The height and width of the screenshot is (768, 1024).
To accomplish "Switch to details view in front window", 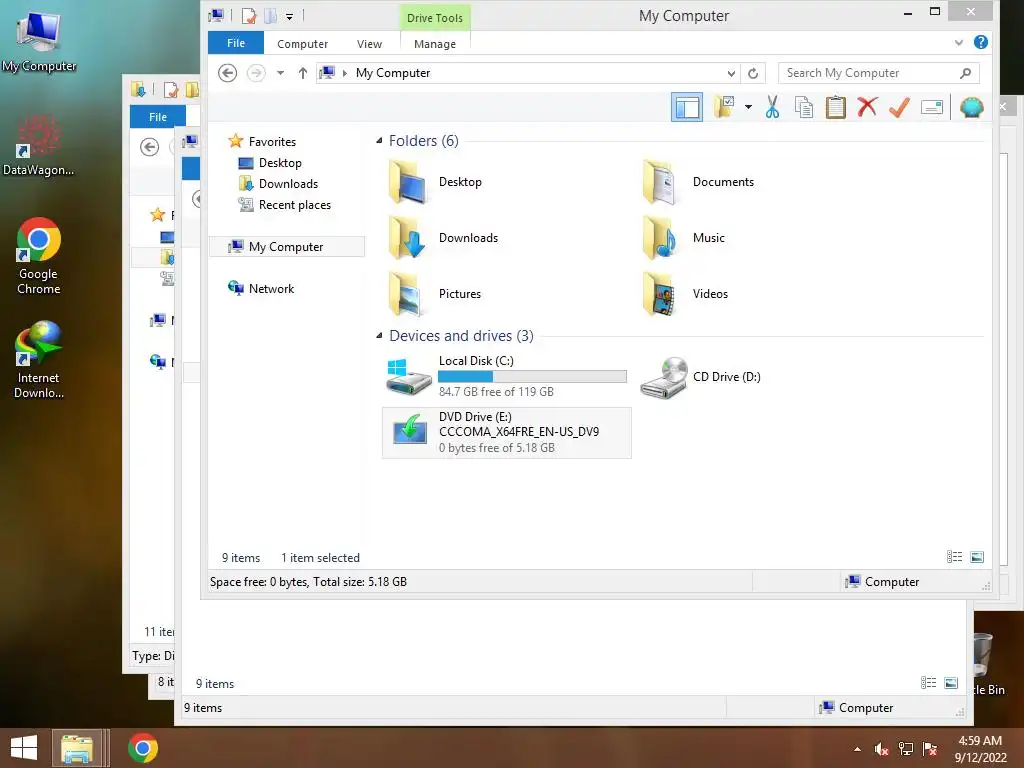I will tap(954, 557).
